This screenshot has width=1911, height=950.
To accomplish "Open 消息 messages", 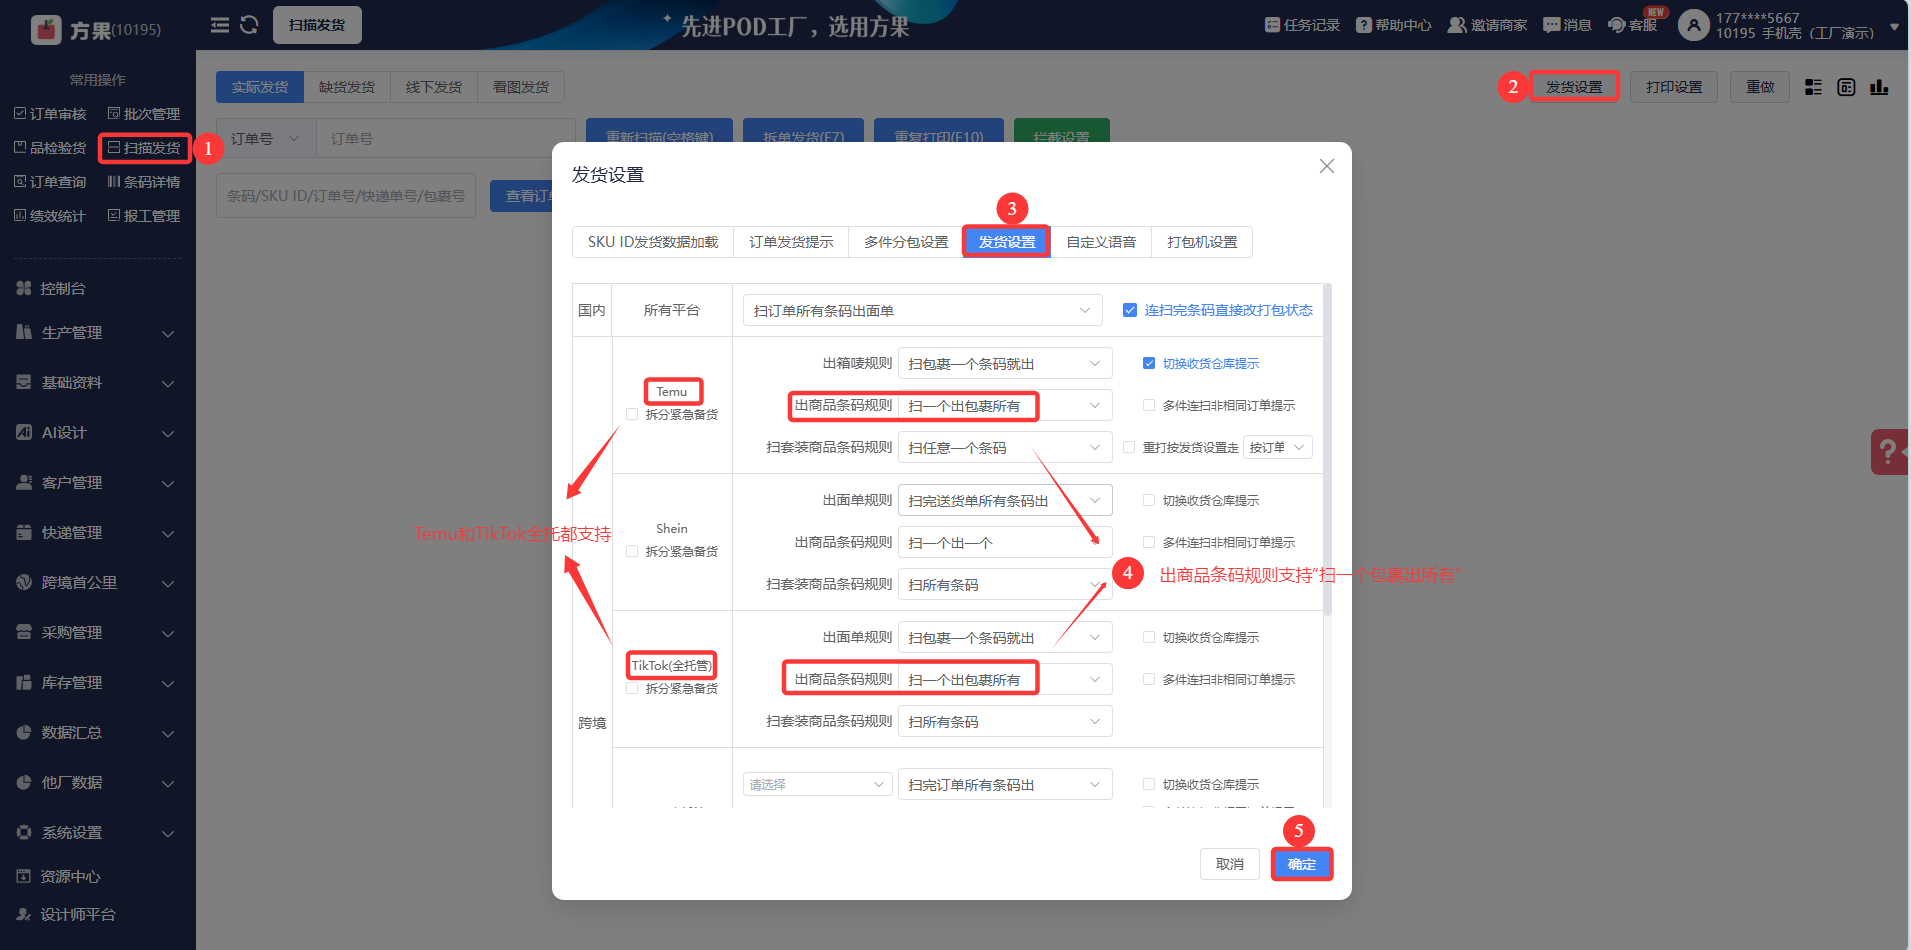I will click(1567, 25).
